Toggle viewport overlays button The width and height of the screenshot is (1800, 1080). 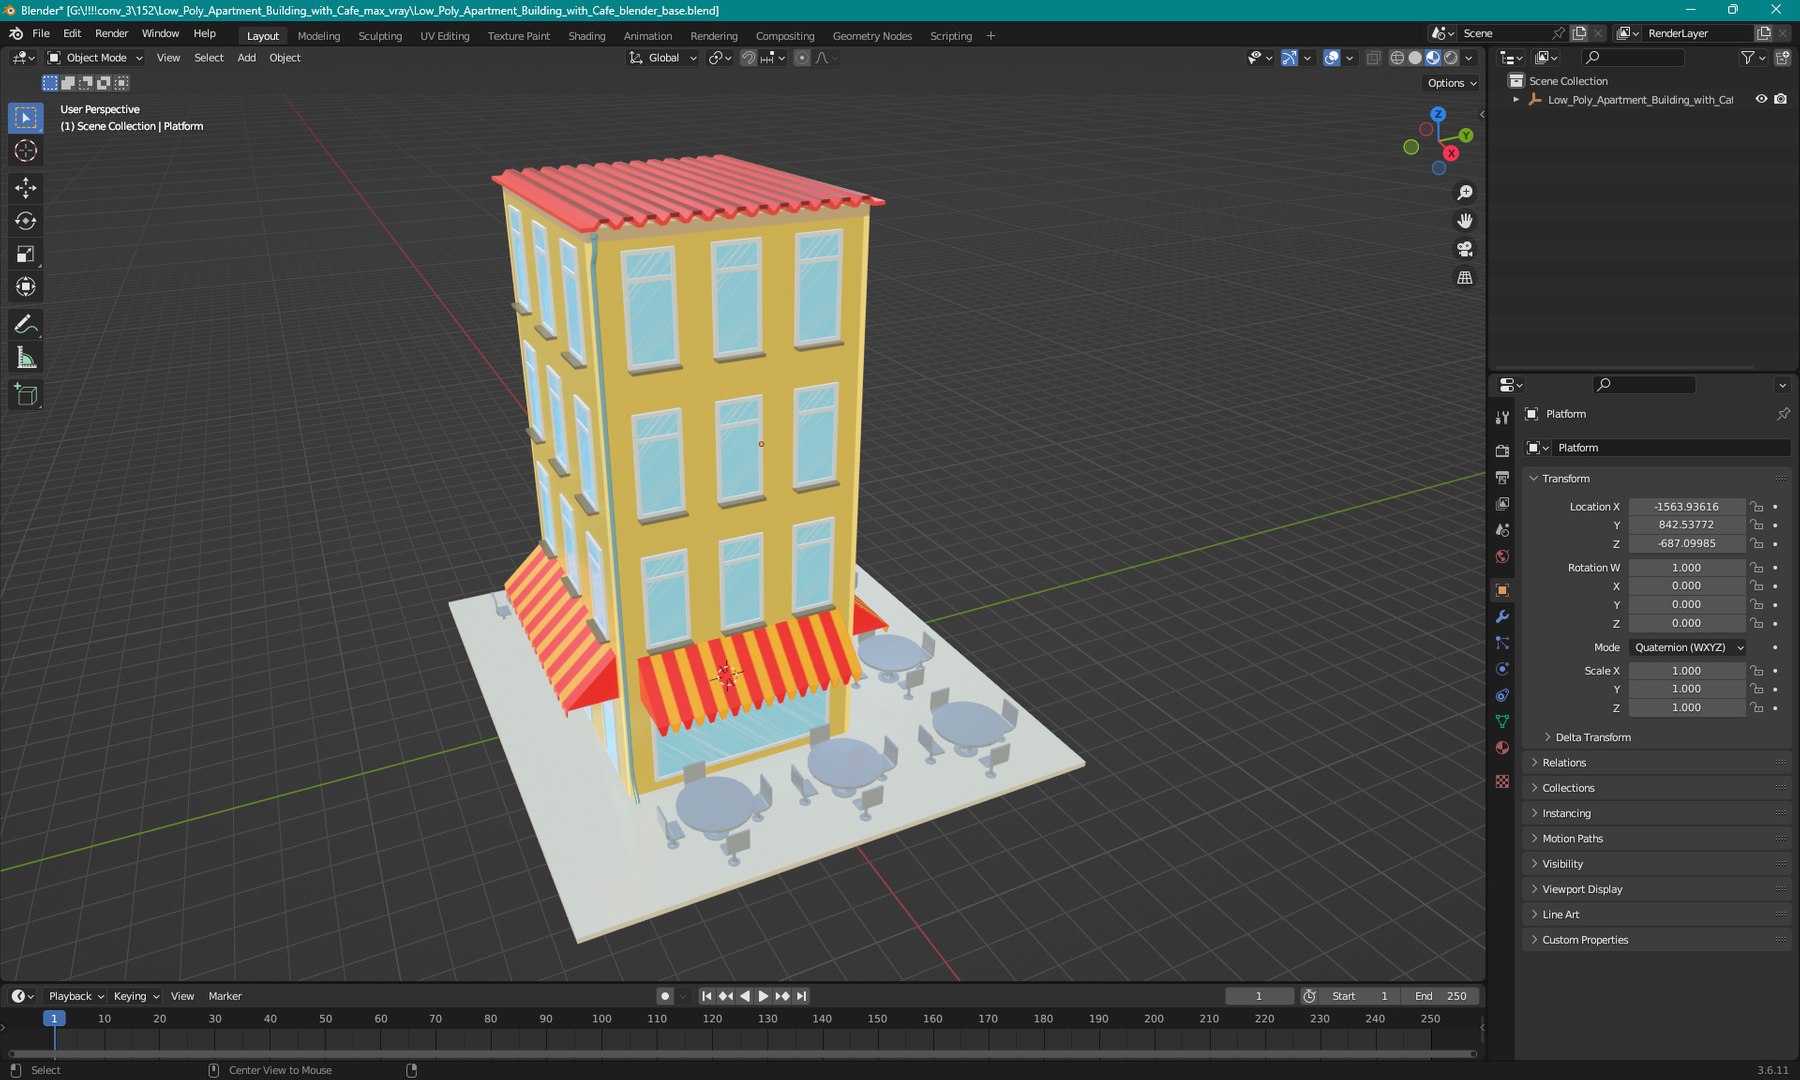(1332, 58)
